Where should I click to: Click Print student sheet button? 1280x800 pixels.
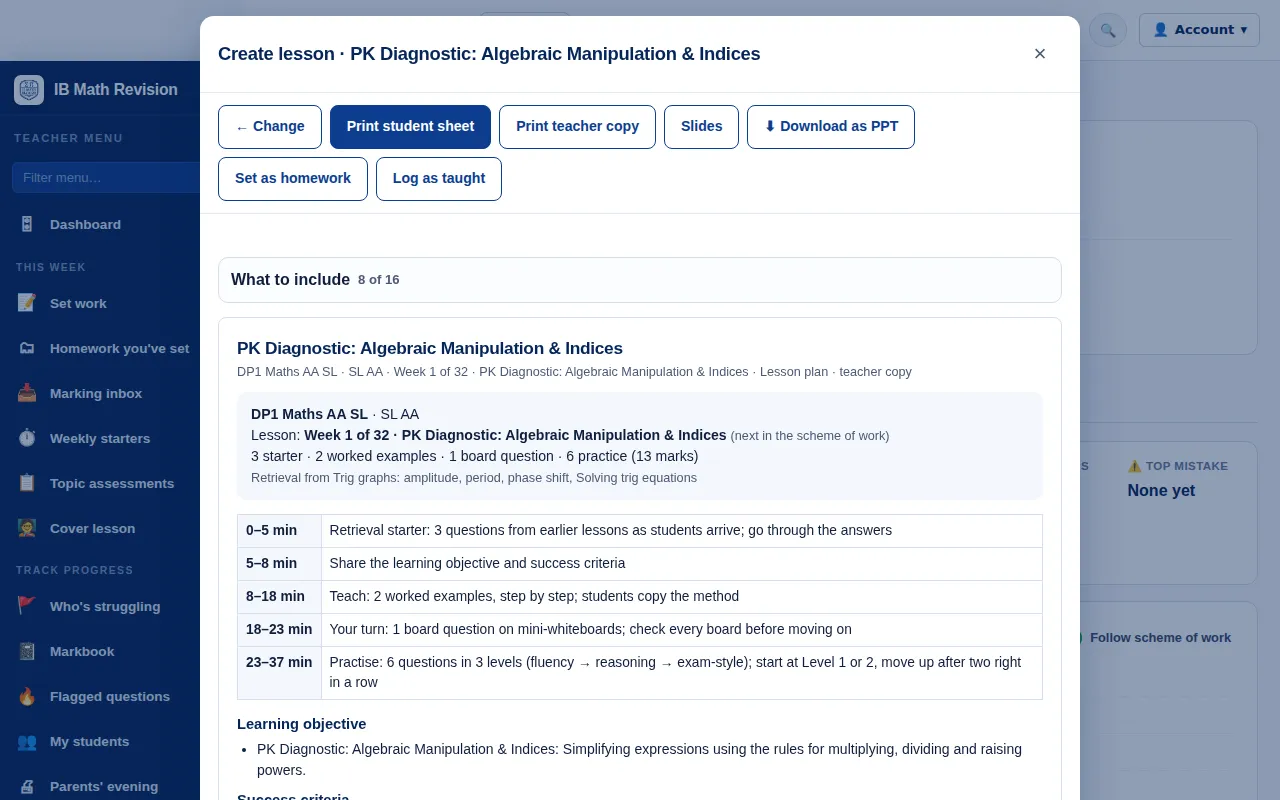(410, 127)
